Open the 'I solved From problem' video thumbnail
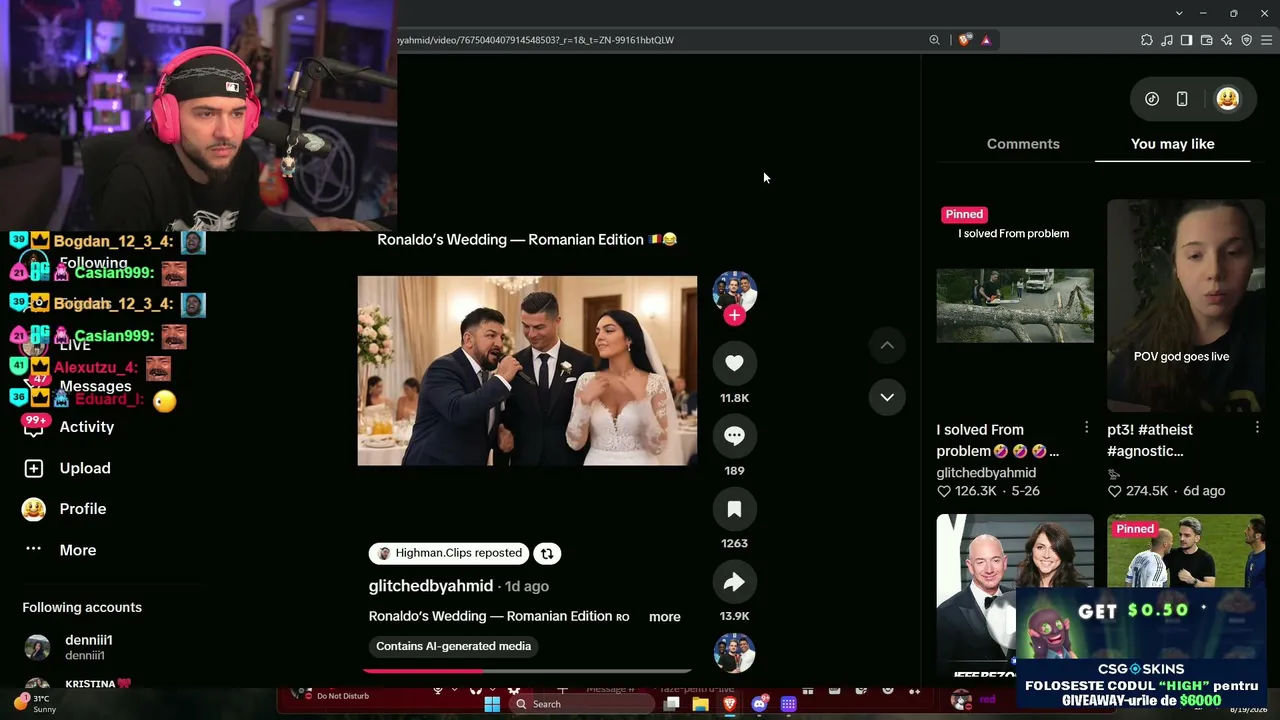 point(1015,306)
